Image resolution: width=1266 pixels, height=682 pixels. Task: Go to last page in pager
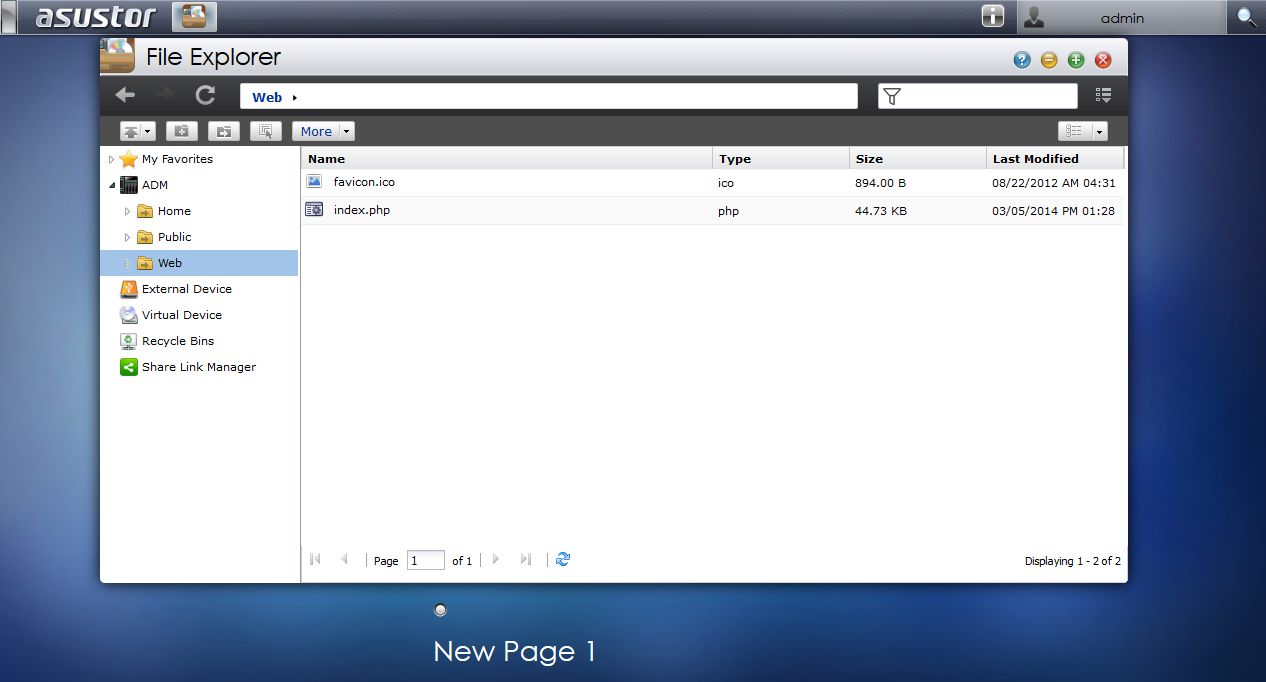[x=526, y=559]
